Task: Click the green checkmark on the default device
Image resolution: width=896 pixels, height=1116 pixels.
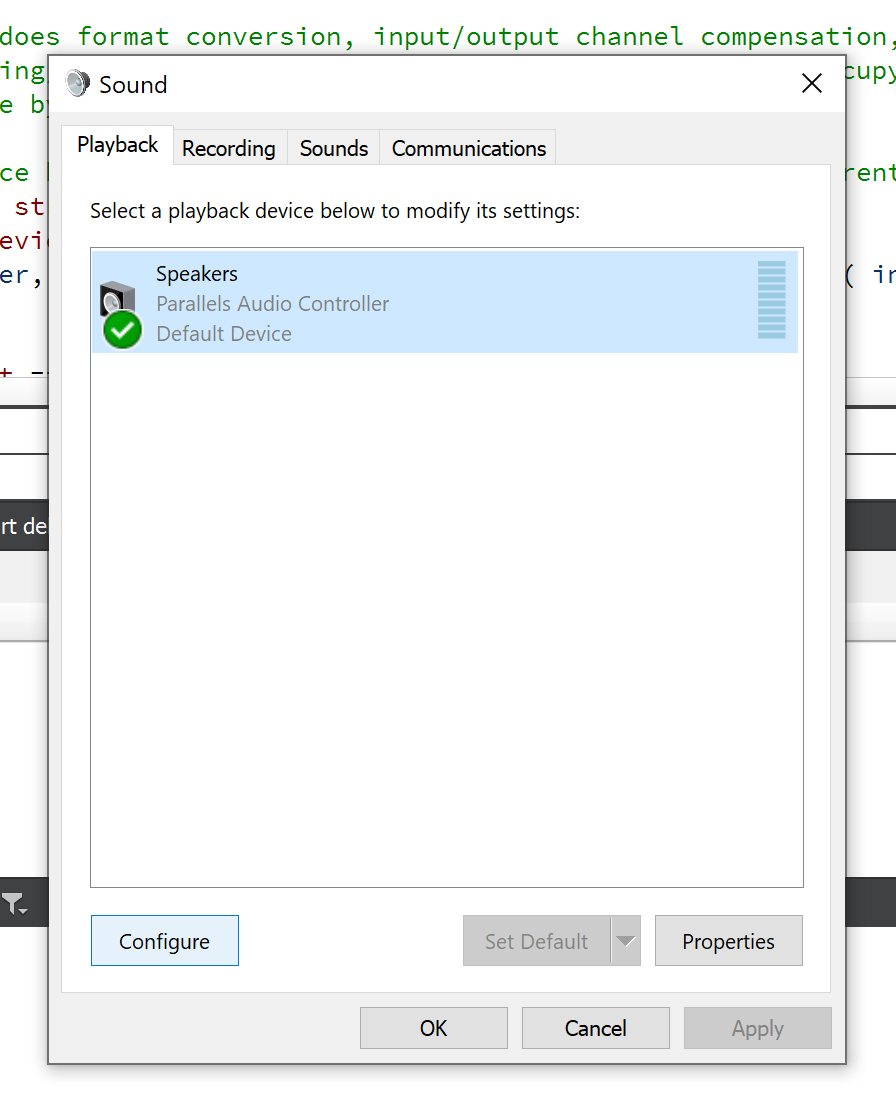Action: (121, 331)
